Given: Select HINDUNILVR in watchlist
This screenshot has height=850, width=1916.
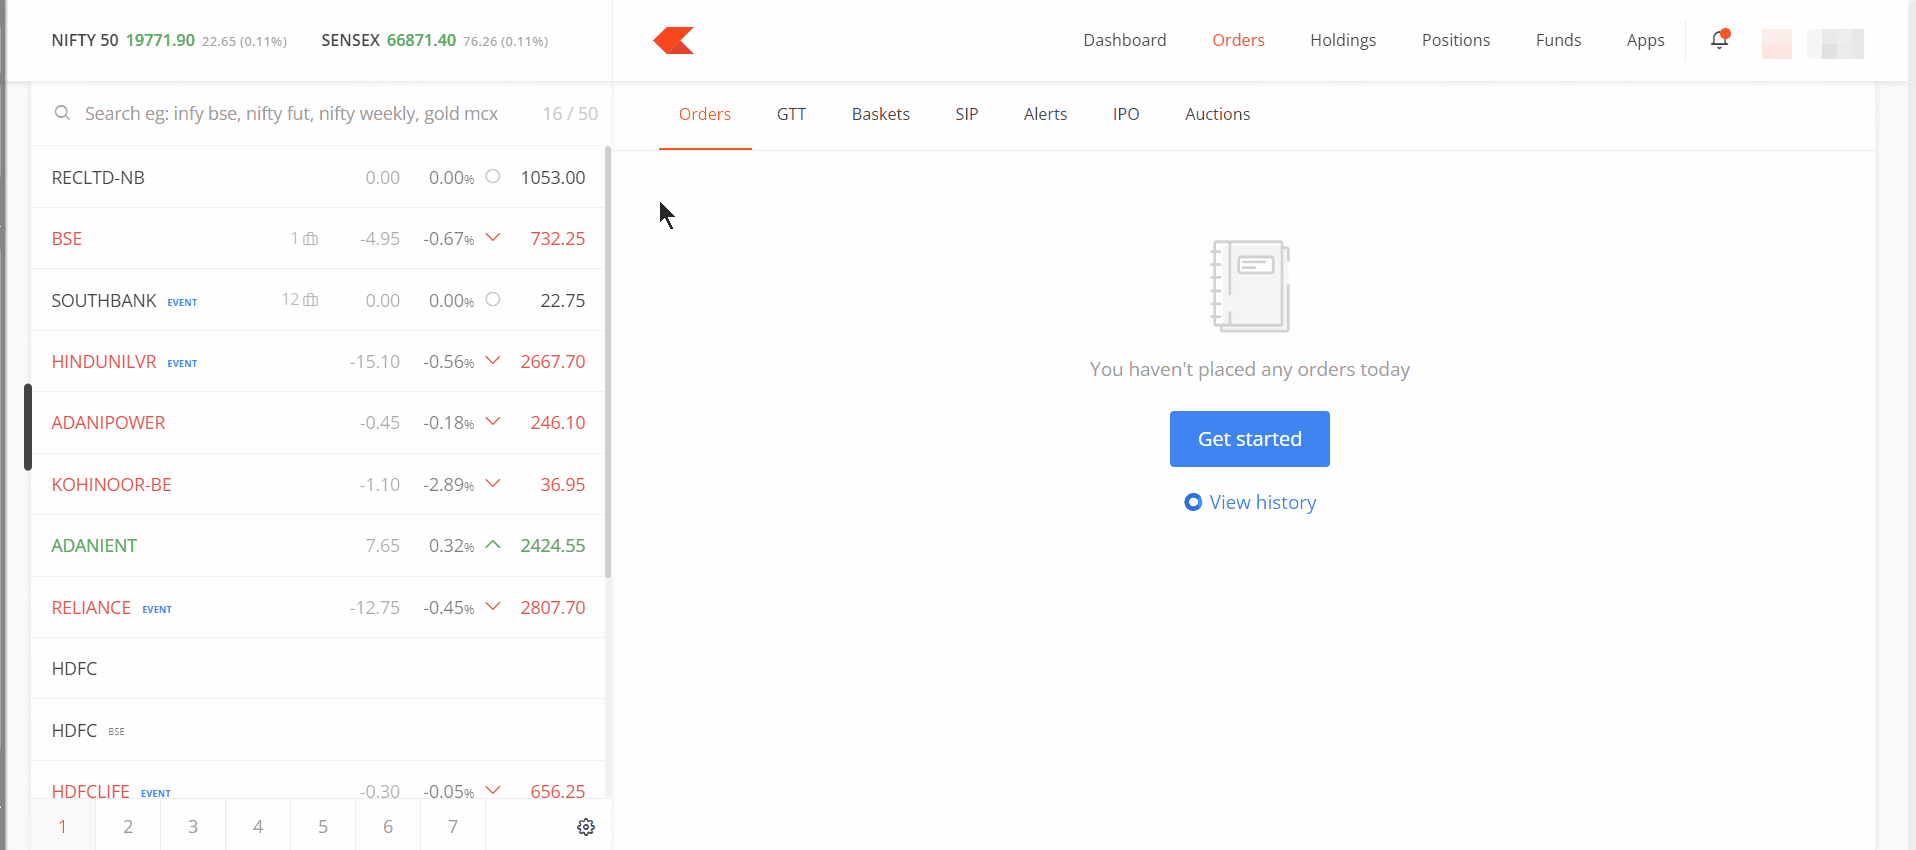Looking at the screenshot, I should pyautogui.click(x=318, y=361).
